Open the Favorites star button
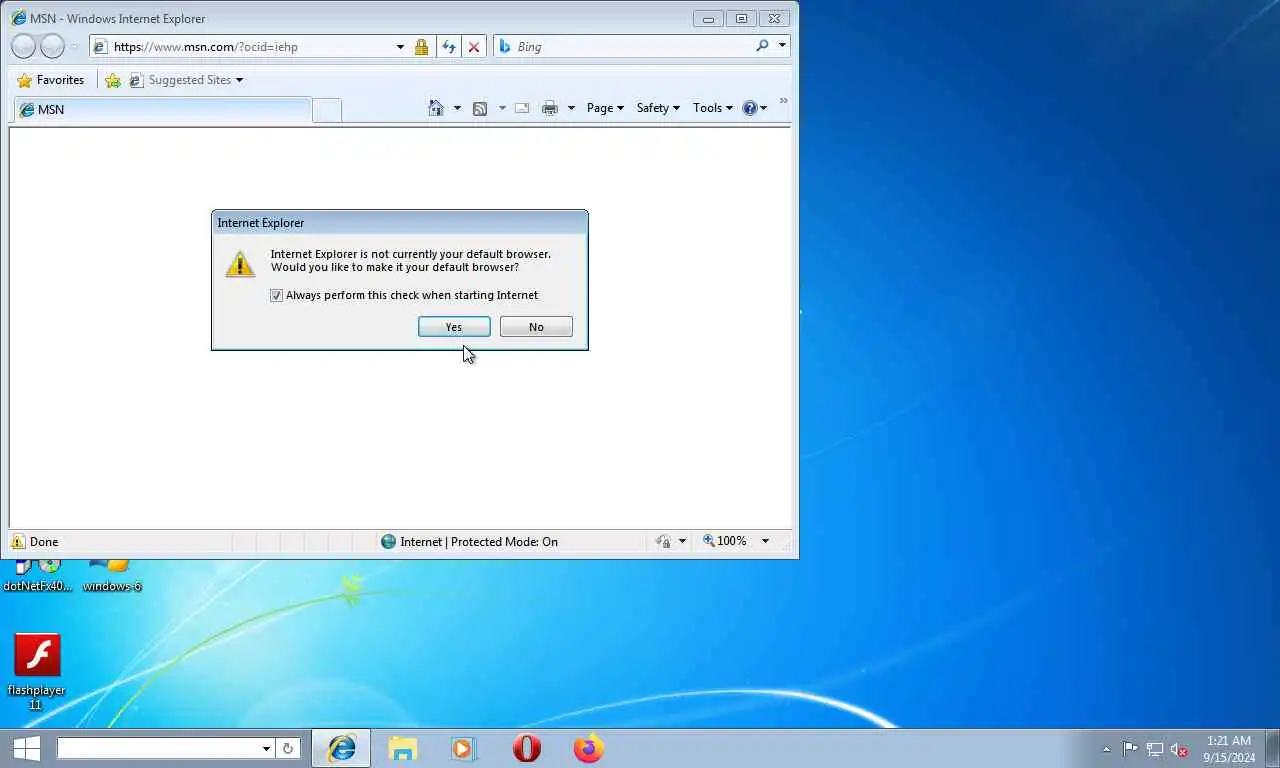This screenshot has width=1280, height=768. point(51,80)
